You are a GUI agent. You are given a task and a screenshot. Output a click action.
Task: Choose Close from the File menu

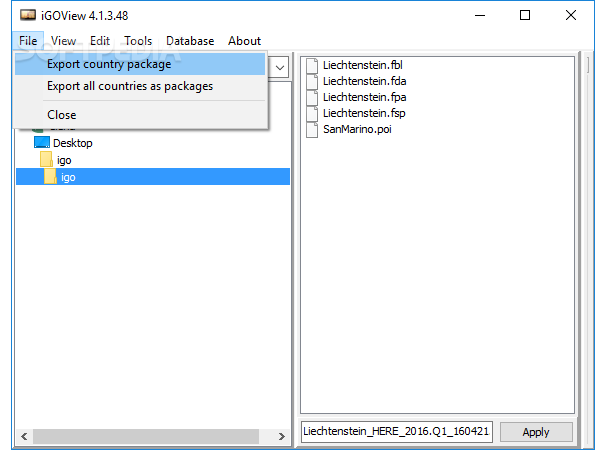[140, 115]
